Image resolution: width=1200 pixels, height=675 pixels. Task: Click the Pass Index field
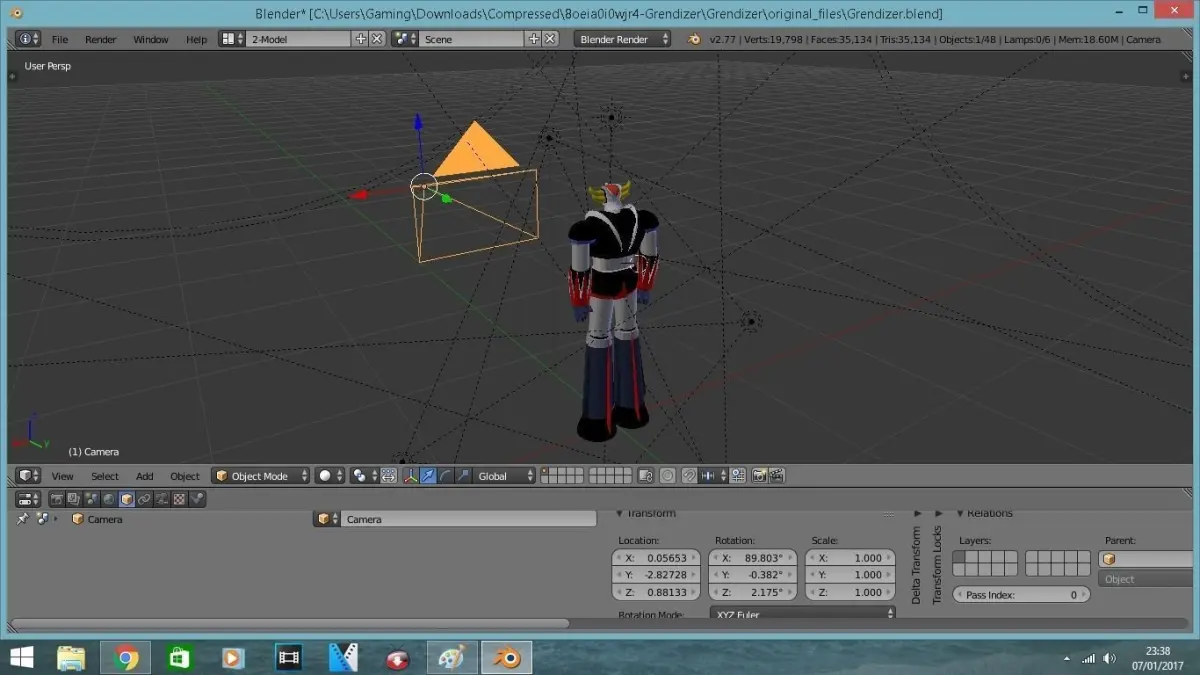(1021, 594)
